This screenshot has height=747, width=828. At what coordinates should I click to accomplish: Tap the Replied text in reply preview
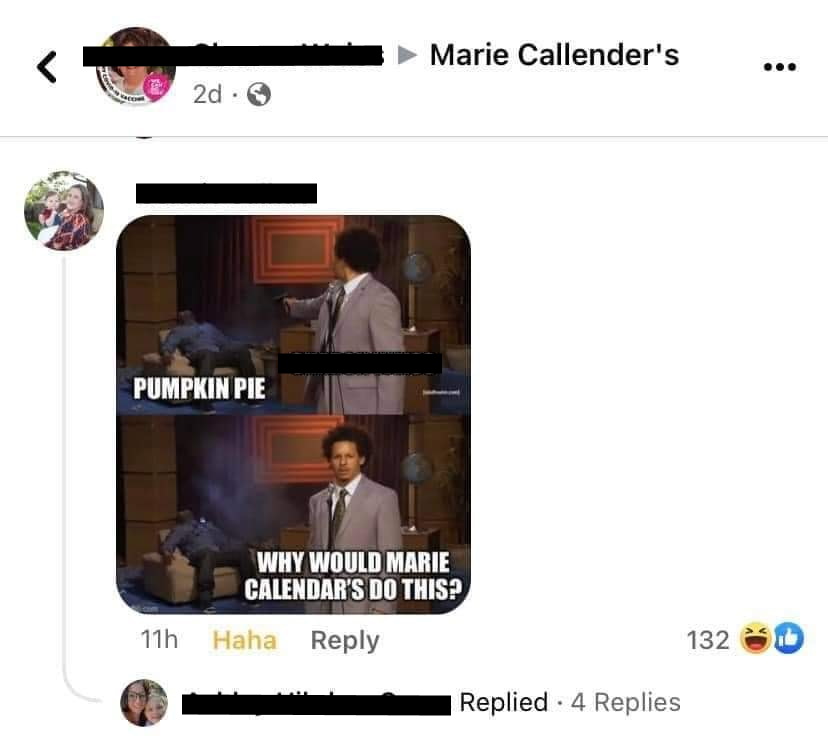[503, 702]
